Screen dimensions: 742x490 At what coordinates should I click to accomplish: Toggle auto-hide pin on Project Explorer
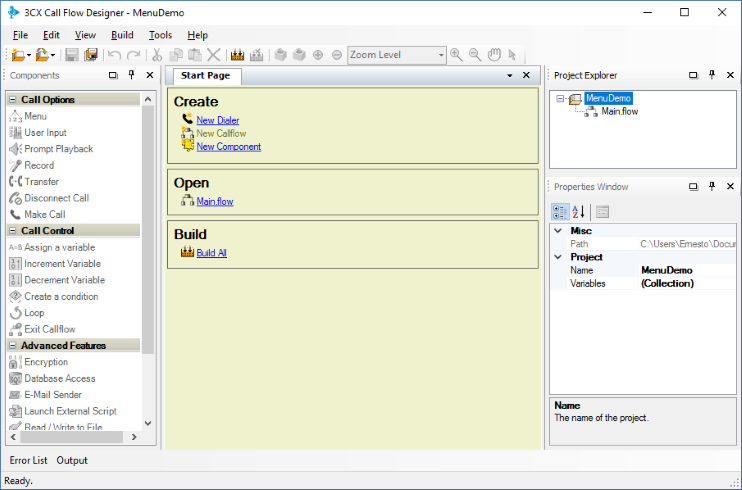[x=712, y=75]
